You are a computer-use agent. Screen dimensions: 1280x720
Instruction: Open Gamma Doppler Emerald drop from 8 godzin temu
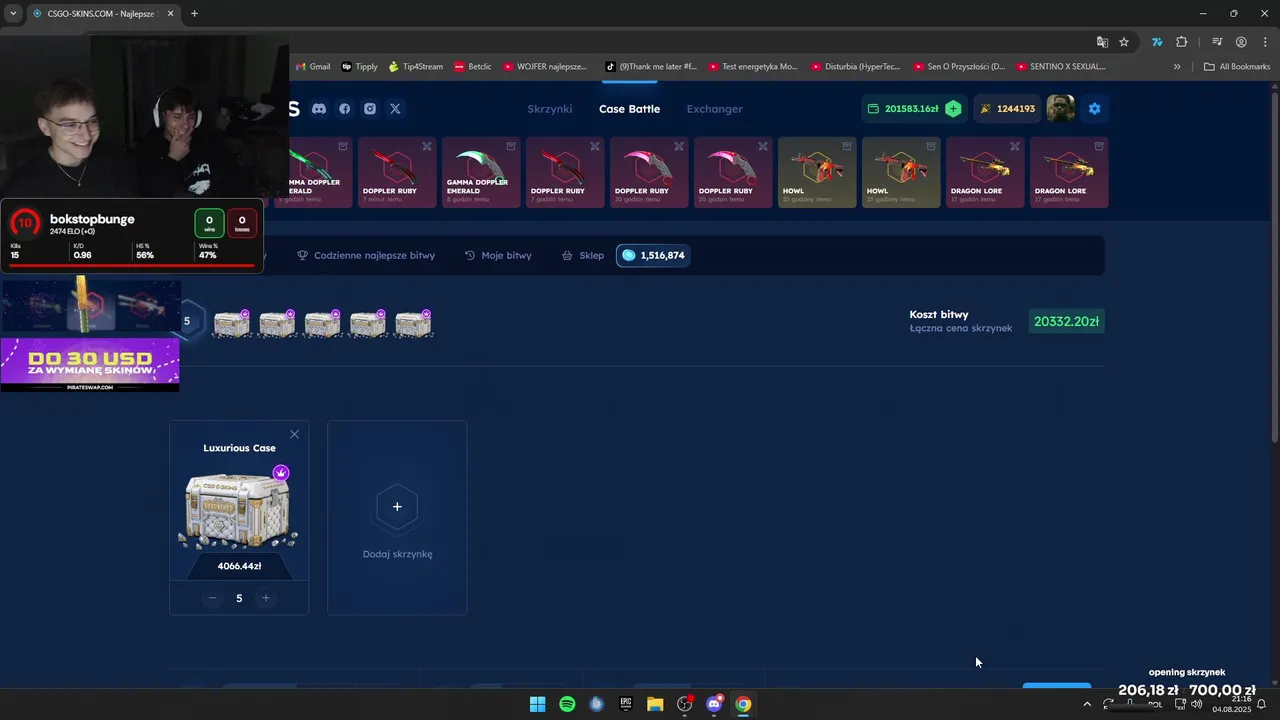click(x=479, y=172)
